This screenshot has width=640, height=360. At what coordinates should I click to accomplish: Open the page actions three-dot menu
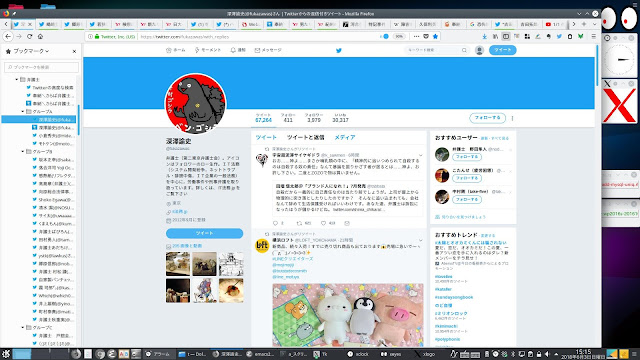(416, 36)
